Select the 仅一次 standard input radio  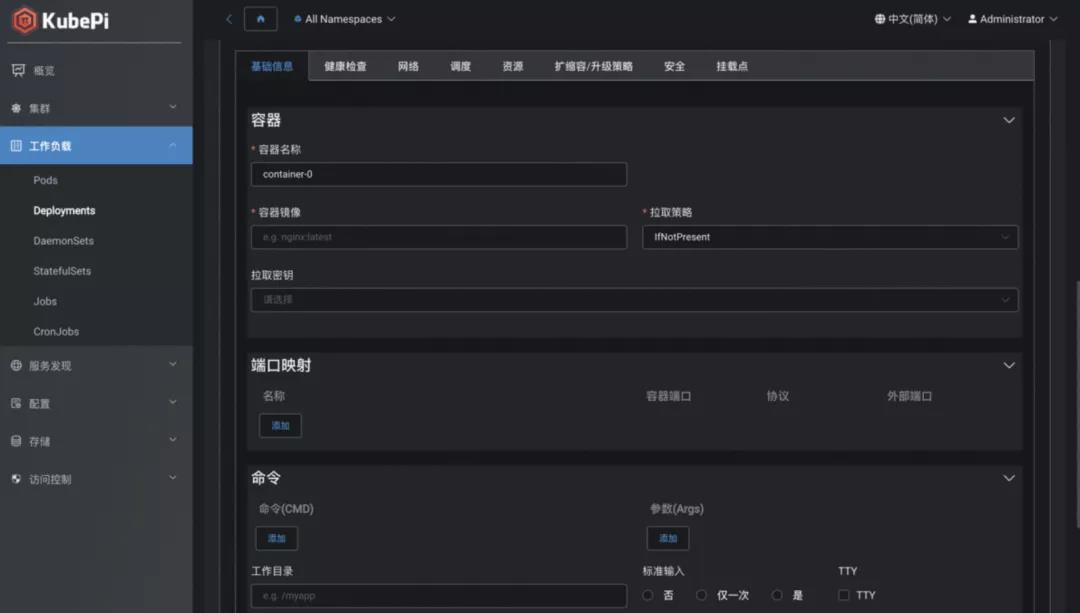tap(701, 595)
